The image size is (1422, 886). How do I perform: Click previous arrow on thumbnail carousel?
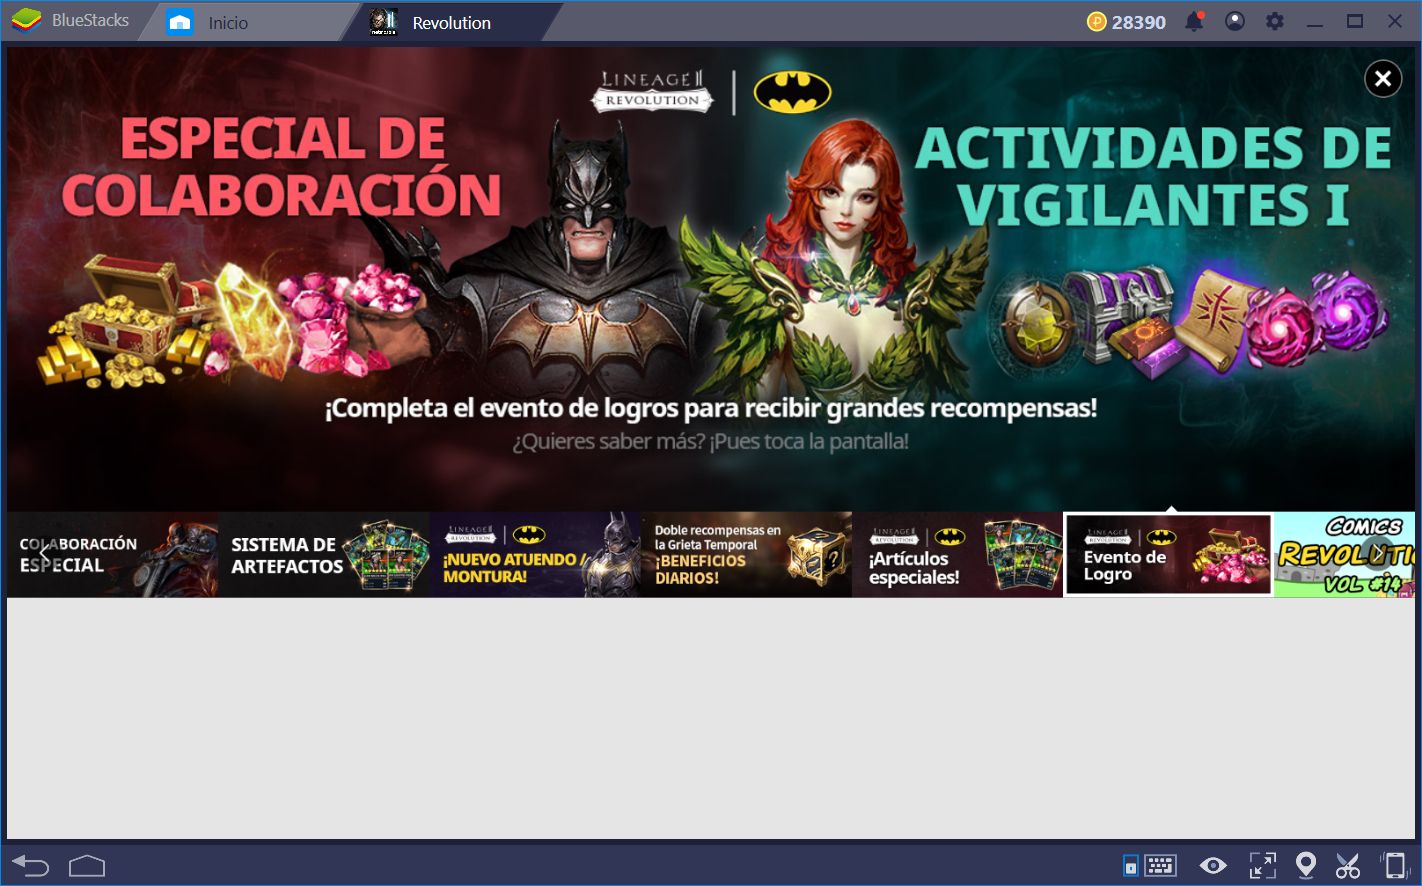tap(44, 554)
